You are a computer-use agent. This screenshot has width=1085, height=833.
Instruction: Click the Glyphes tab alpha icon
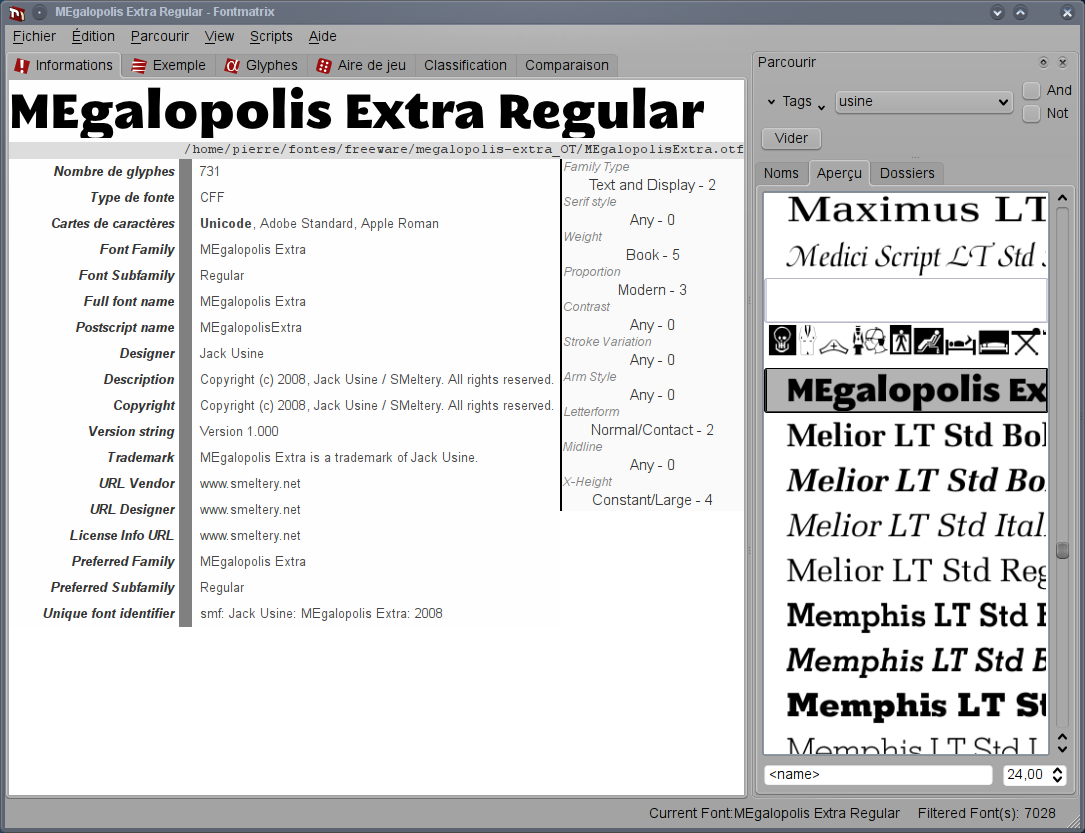232,66
